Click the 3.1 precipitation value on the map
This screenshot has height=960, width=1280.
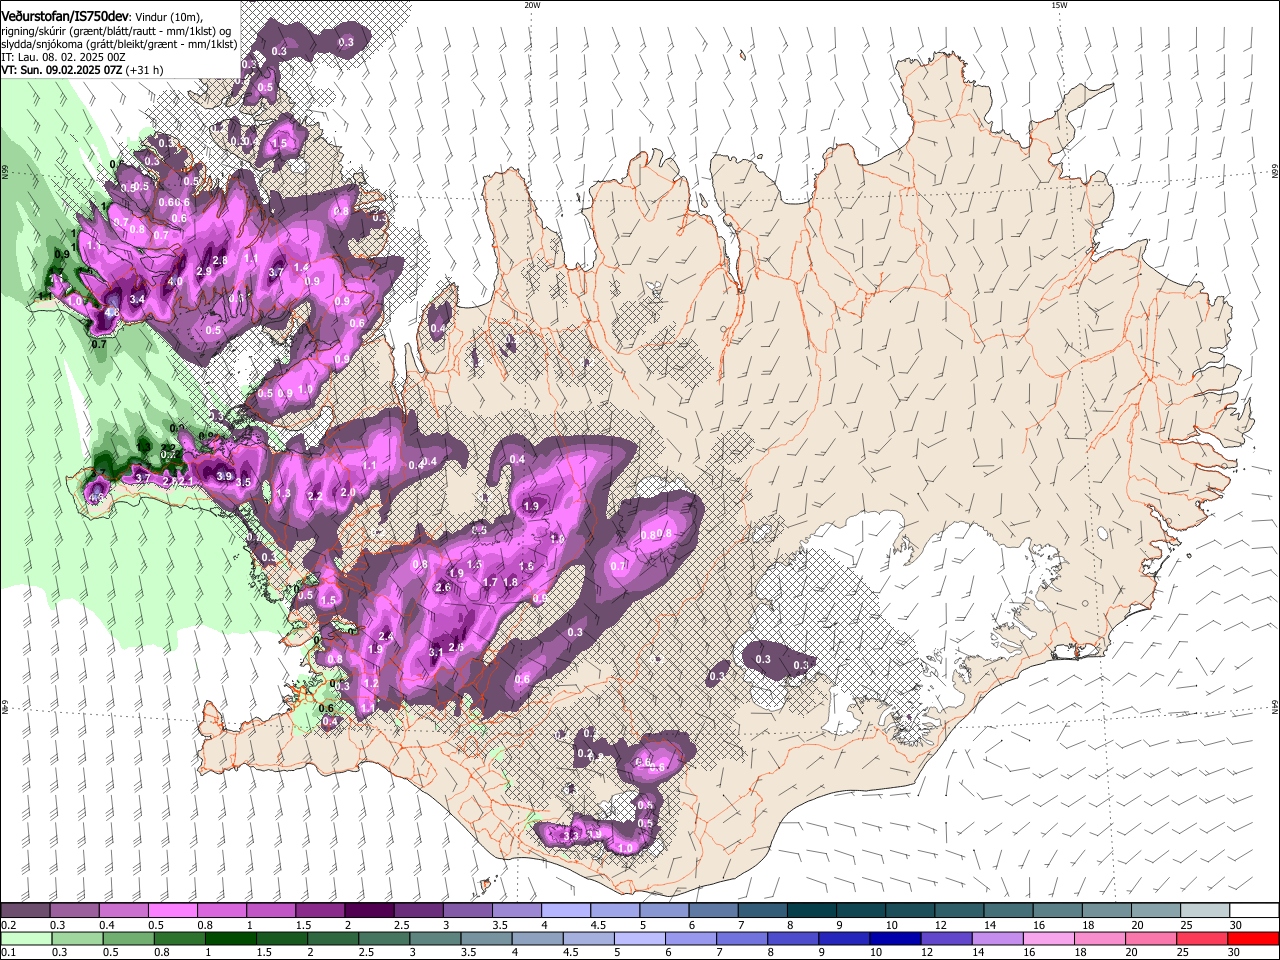[x=436, y=652]
